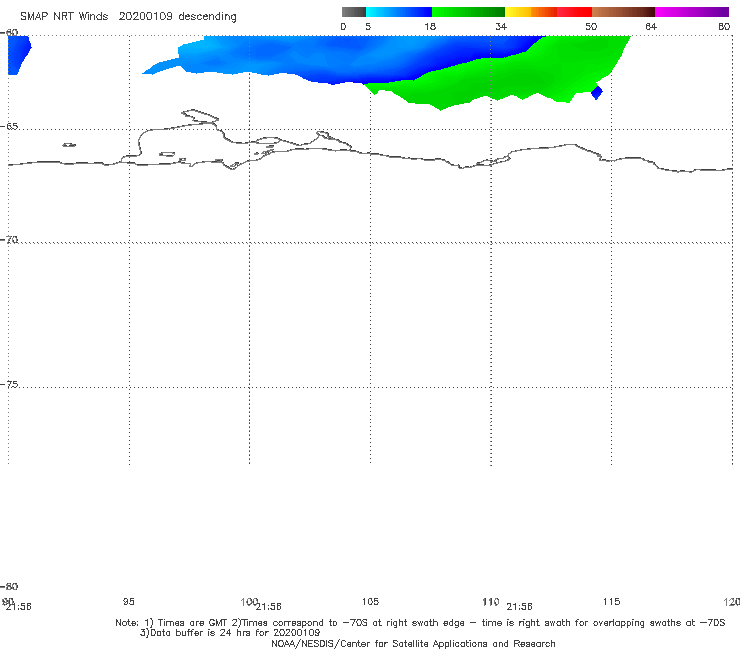Click the small blue diamond near 115 longitude
Screen dimensions: 740x650
pos(597,92)
